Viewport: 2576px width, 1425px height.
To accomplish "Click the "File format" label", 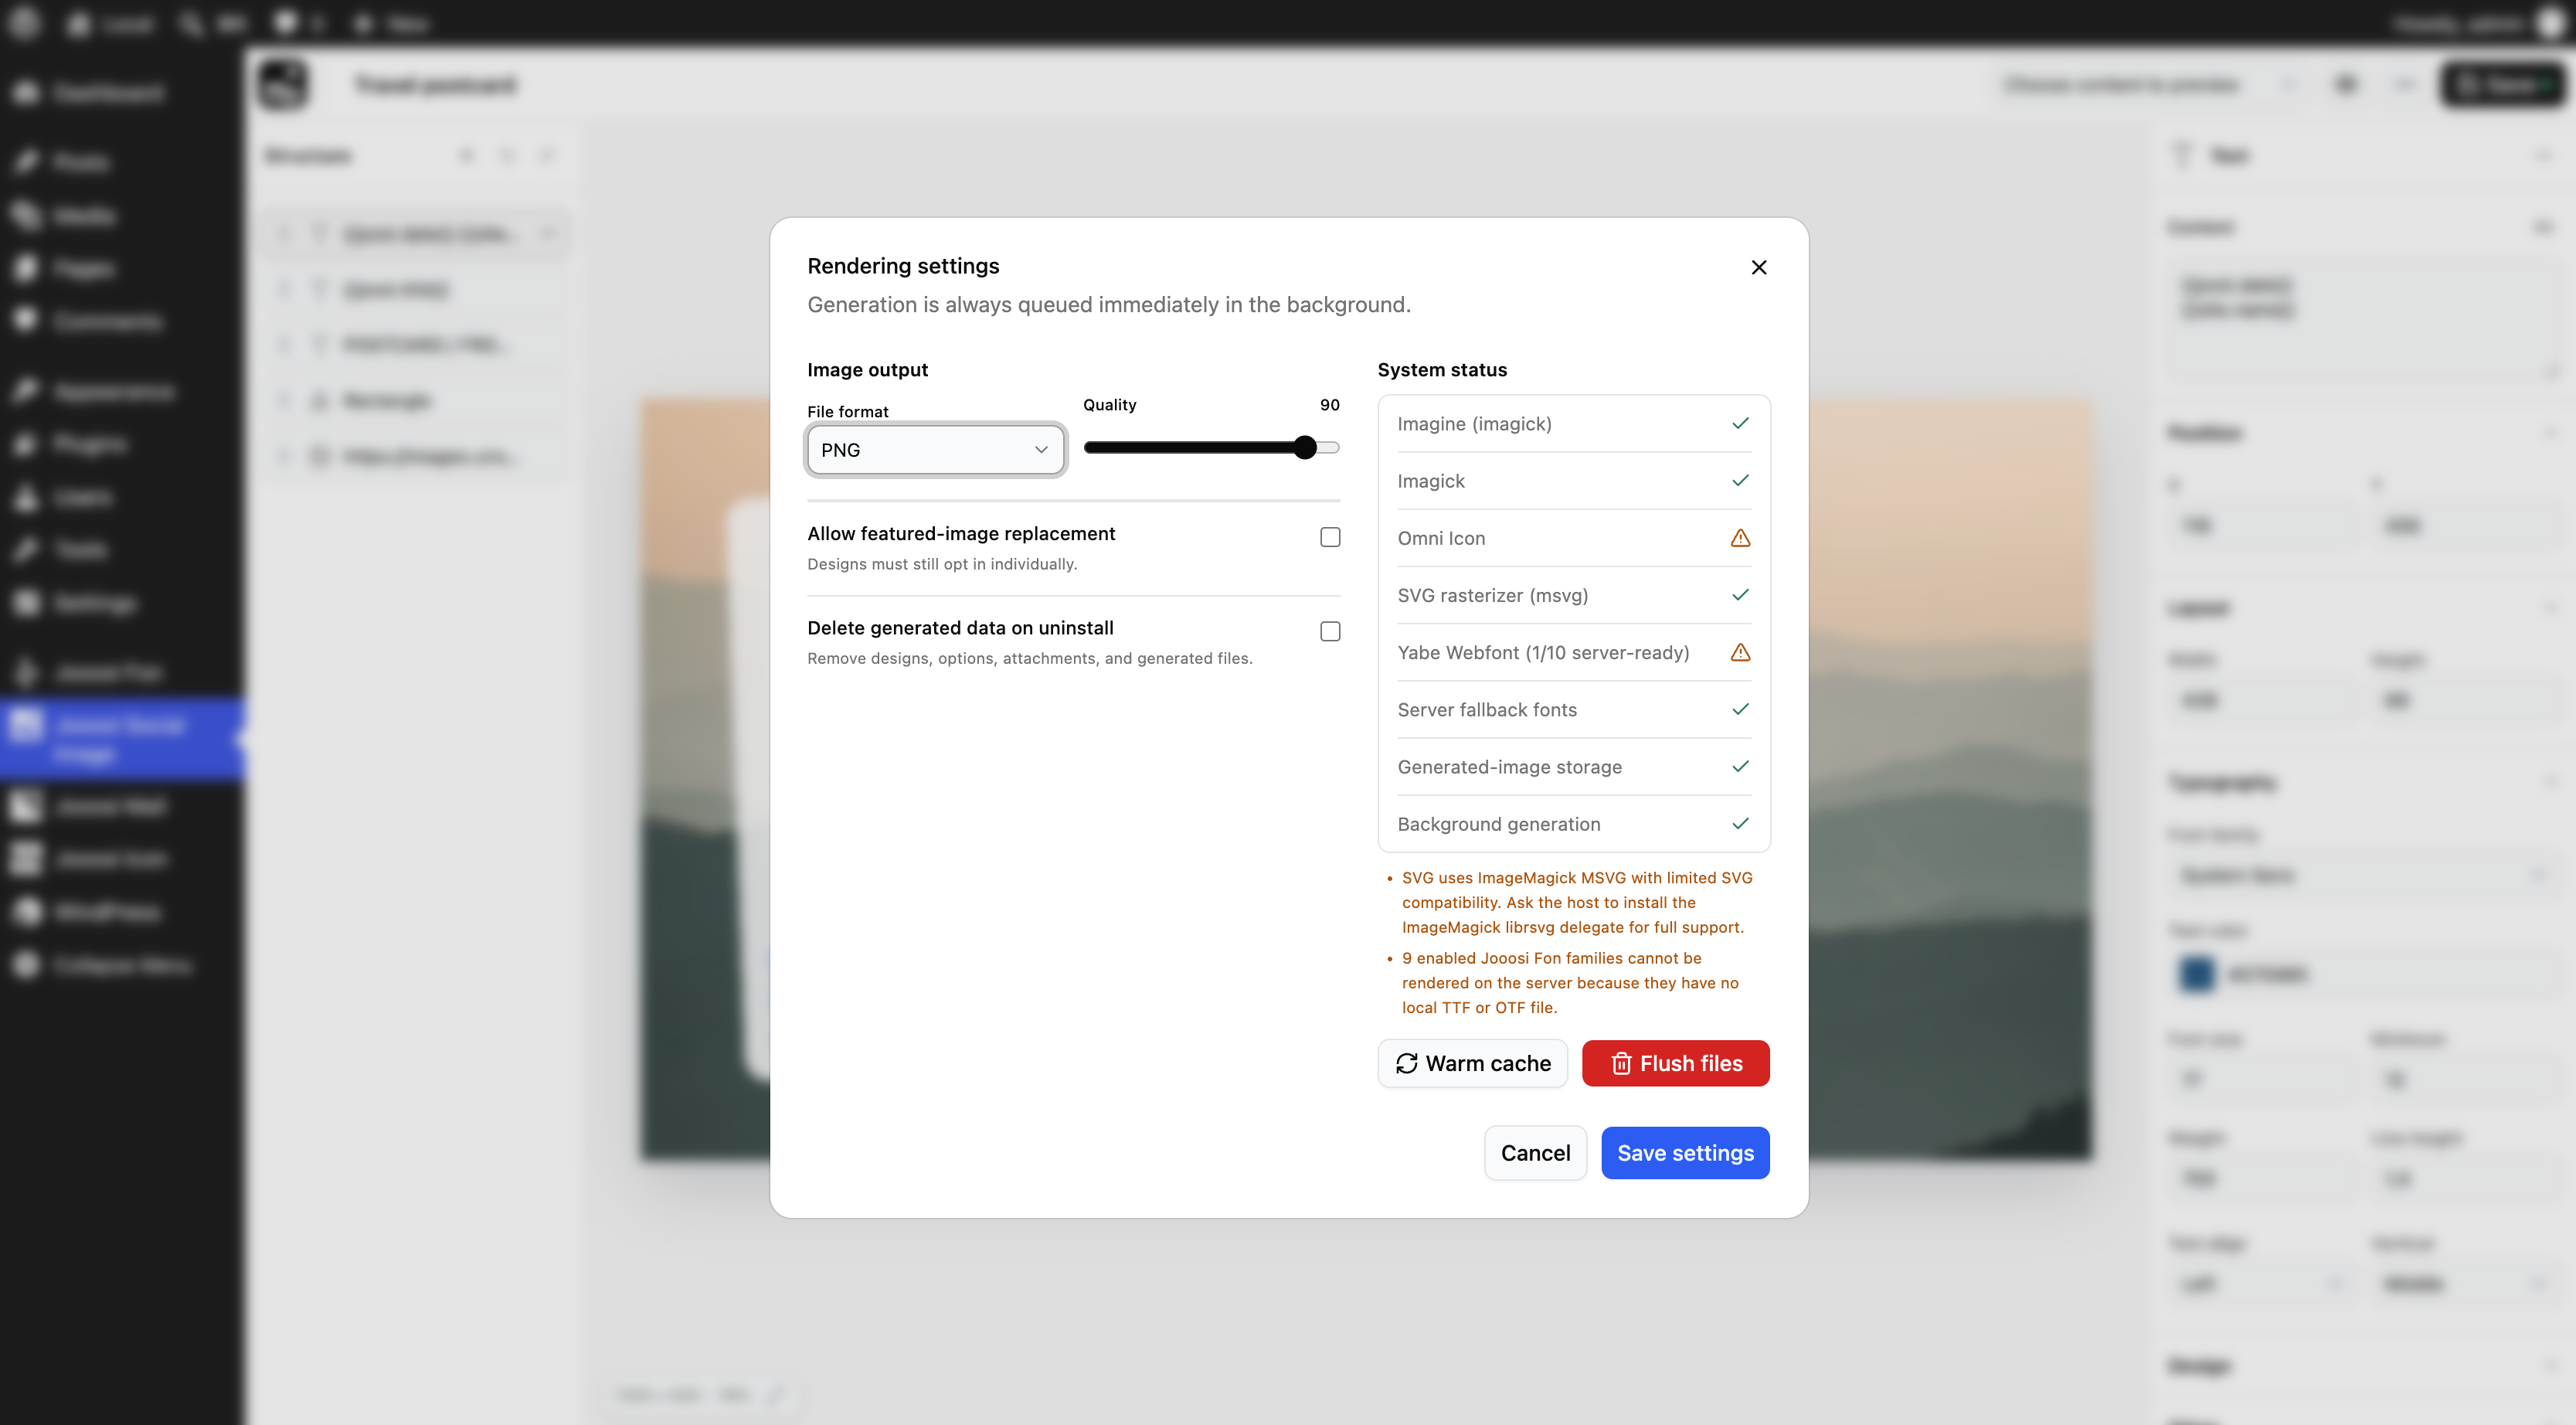I will tap(847, 412).
